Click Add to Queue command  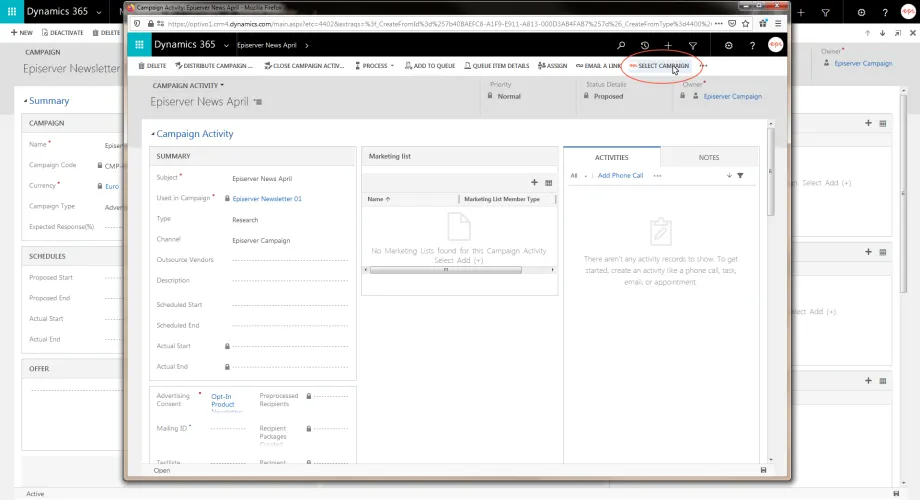coord(430,66)
